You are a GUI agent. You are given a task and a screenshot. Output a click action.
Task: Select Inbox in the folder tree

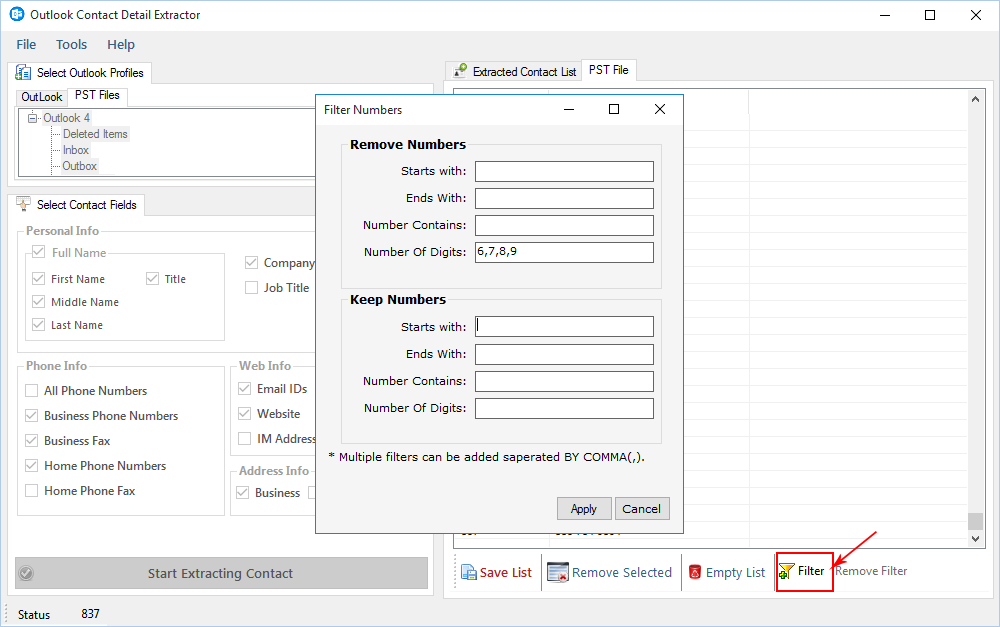[x=76, y=150]
